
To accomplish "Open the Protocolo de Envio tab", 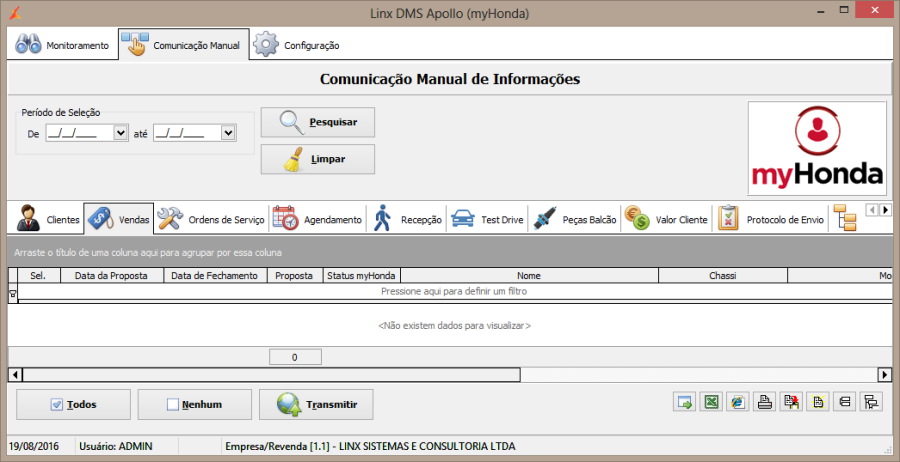I will coord(770,219).
